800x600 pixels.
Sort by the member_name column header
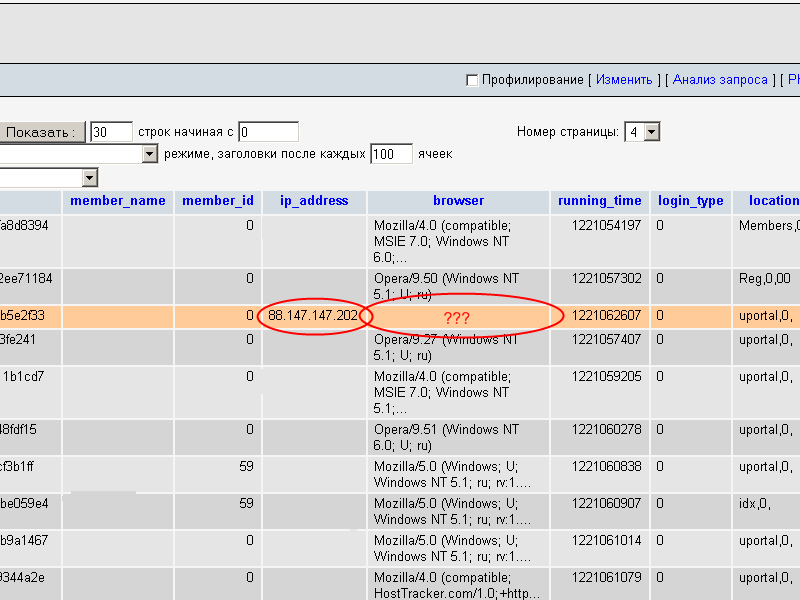(118, 201)
